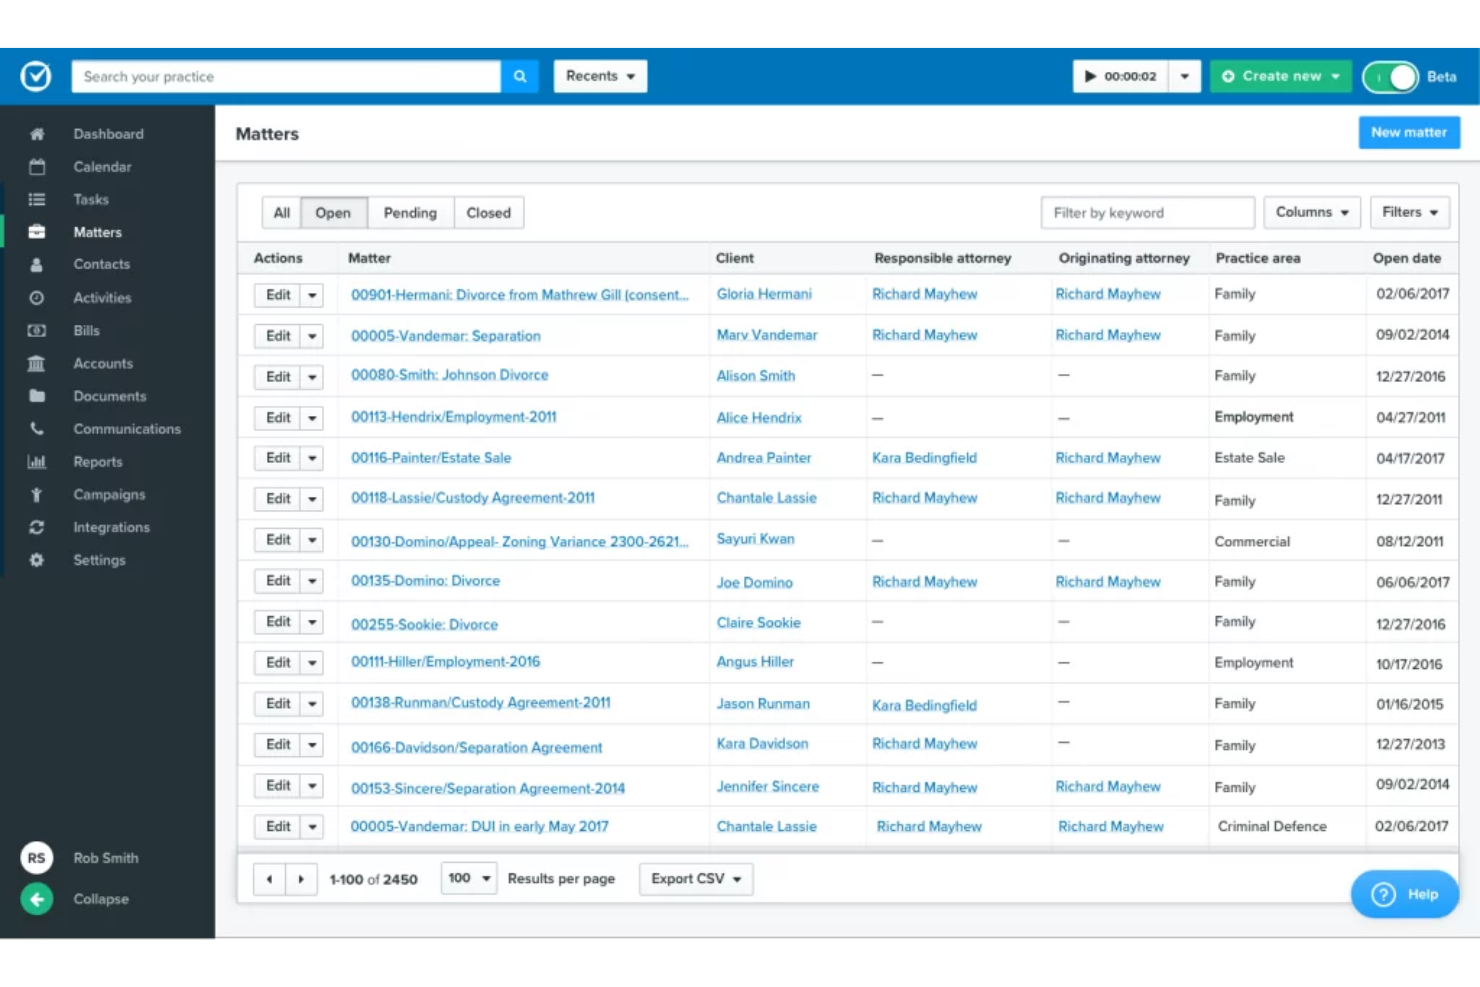The width and height of the screenshot is (1480, 987).
Task: Expand the Columns dropdown
Action: [x=1311, y=212]
